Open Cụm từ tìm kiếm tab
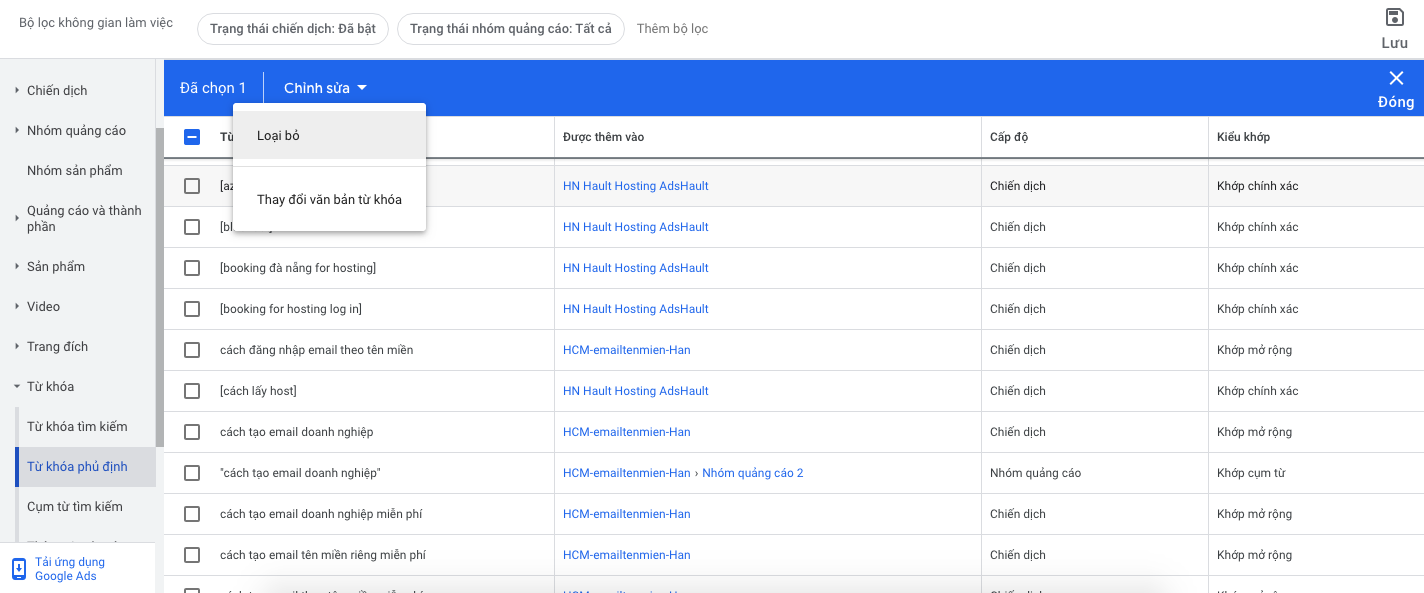The width and height of the screenshot is (1424, 593). coord(75,506)
